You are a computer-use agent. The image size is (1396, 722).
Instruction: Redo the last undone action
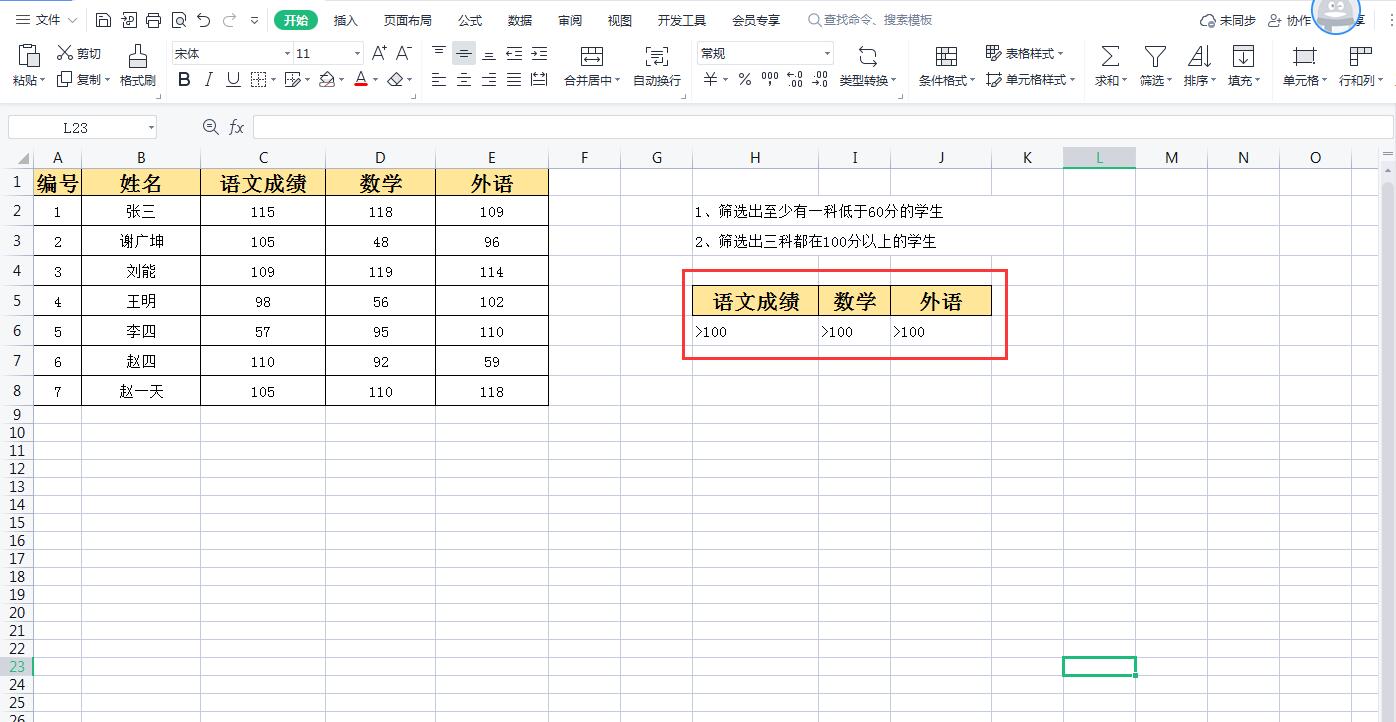[x=229, y=20]
